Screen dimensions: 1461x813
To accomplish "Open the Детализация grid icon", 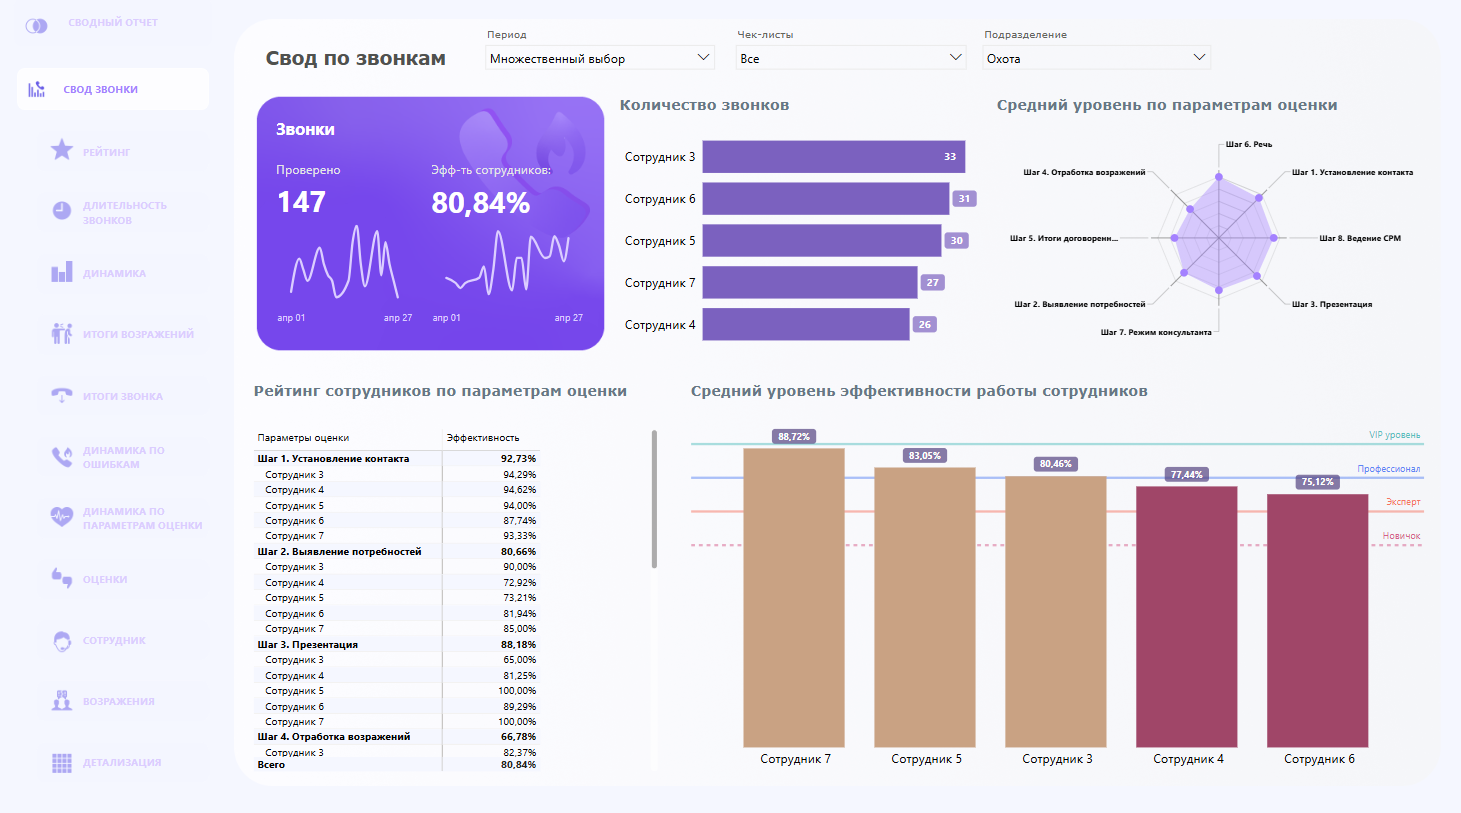I will point(62,763).
